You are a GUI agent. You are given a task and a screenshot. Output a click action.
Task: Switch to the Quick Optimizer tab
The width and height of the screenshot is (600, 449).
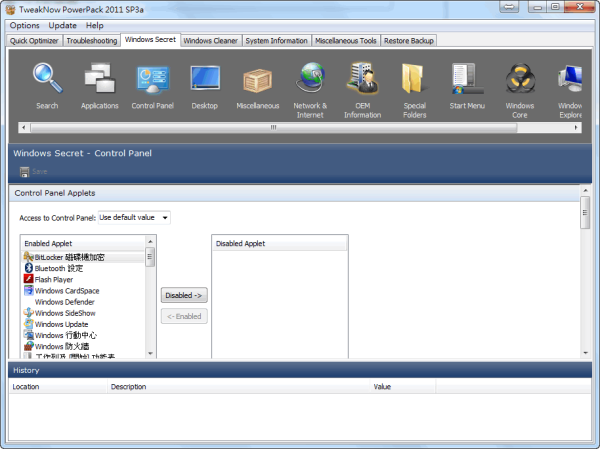click(x=34, y=41)
